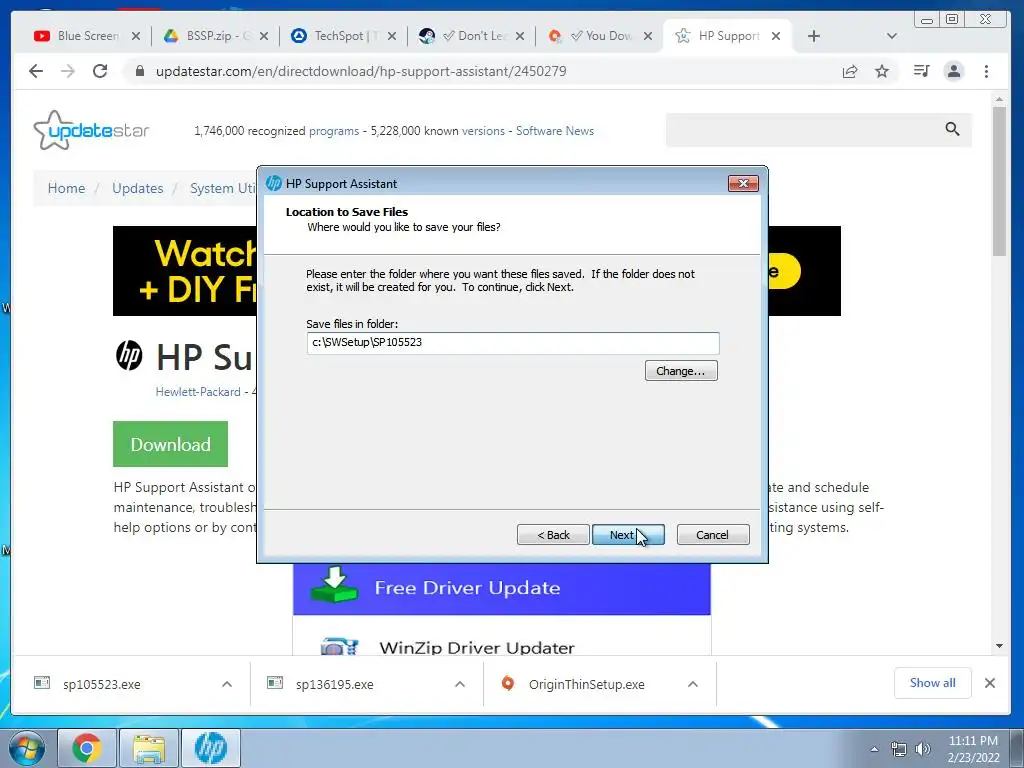Expand options for sp136195.exe download
Viewport: 1024px width, 768px height.
pyautogui.click(x=460, y=684)
